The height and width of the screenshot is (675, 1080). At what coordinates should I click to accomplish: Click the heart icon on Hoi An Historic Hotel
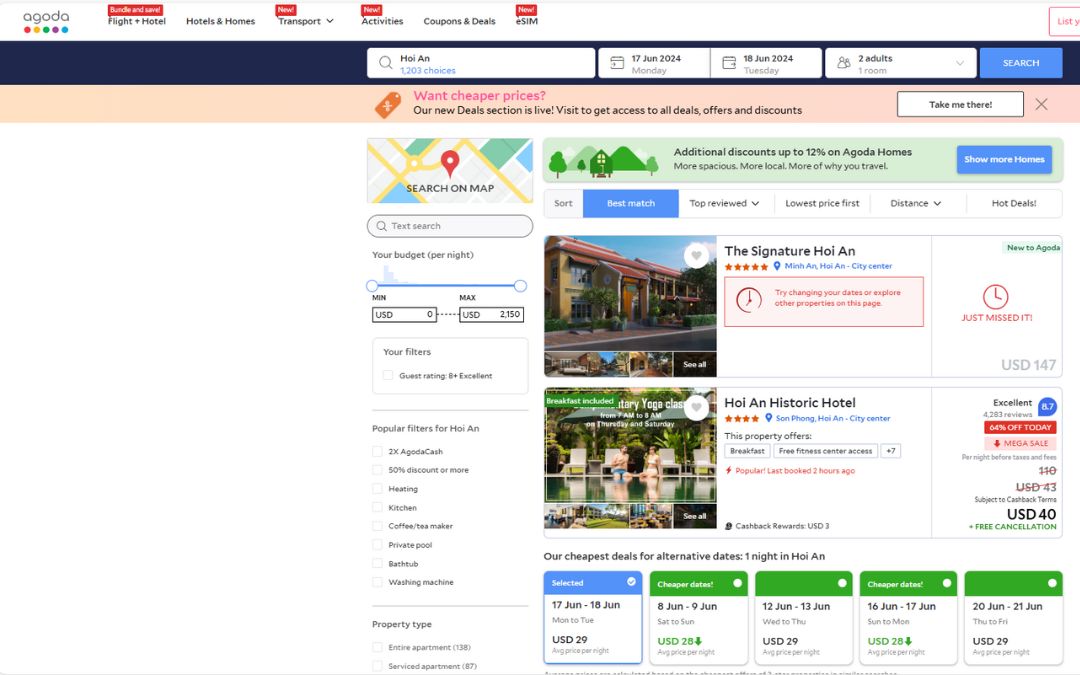click(697, 407)
